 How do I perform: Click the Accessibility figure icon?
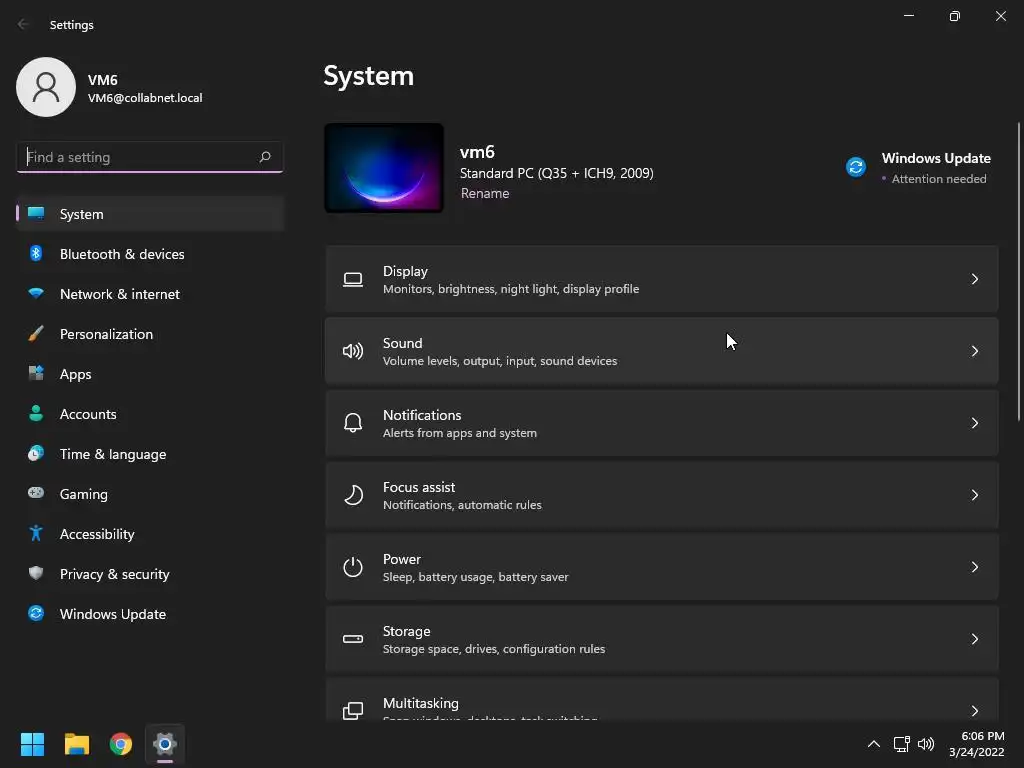[36, 534]
